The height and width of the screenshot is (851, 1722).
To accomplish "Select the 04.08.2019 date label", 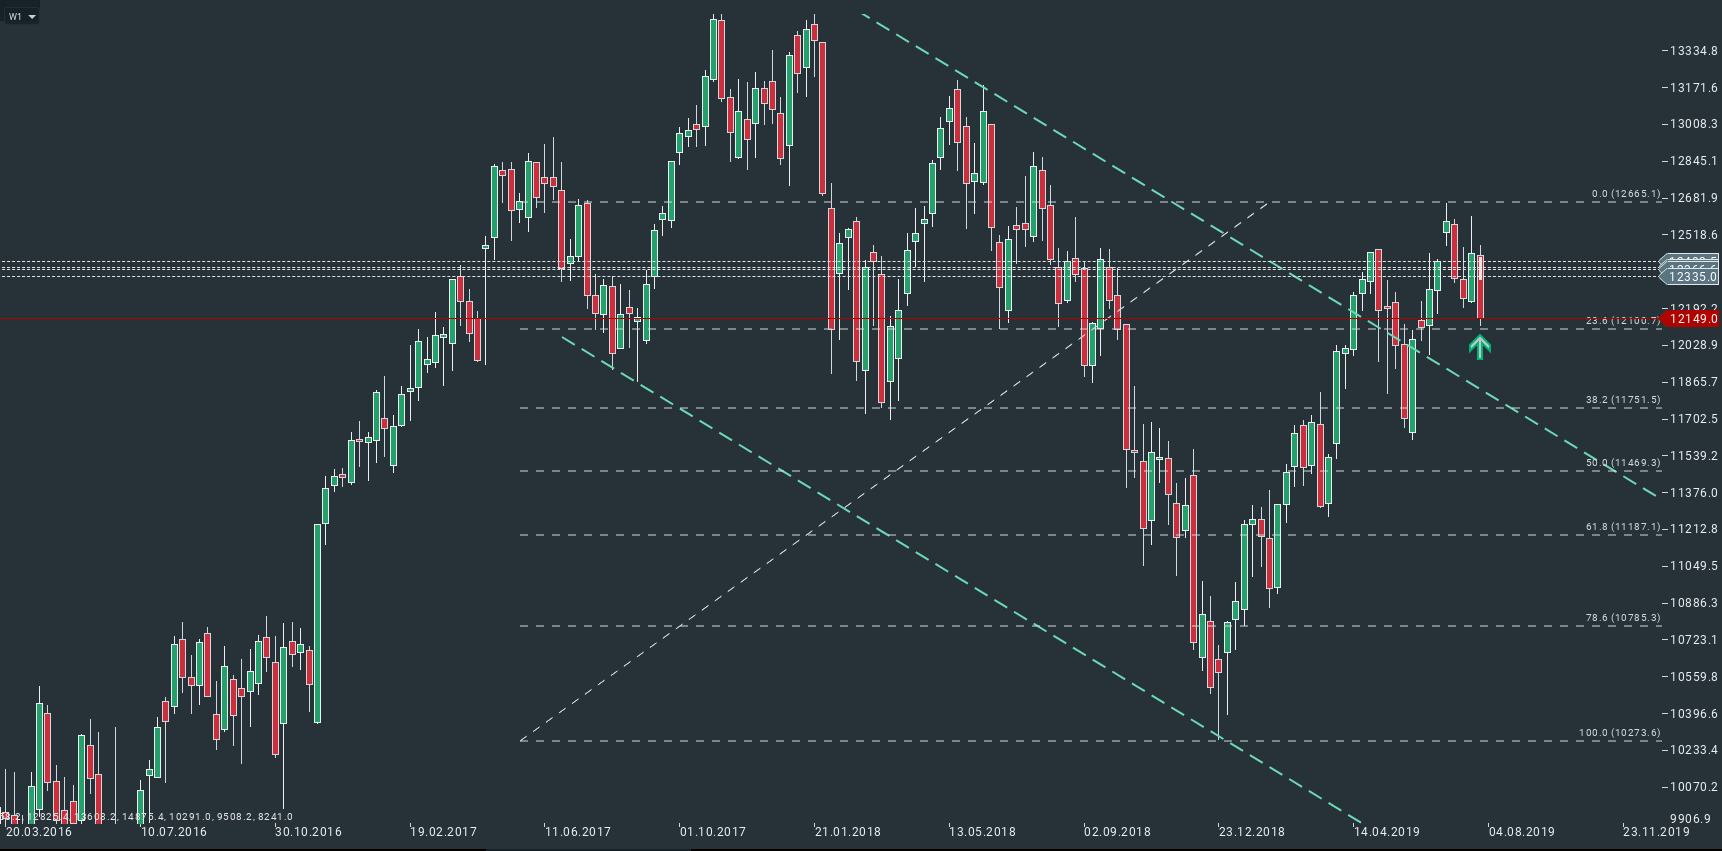I will (x=1522, y=831).
